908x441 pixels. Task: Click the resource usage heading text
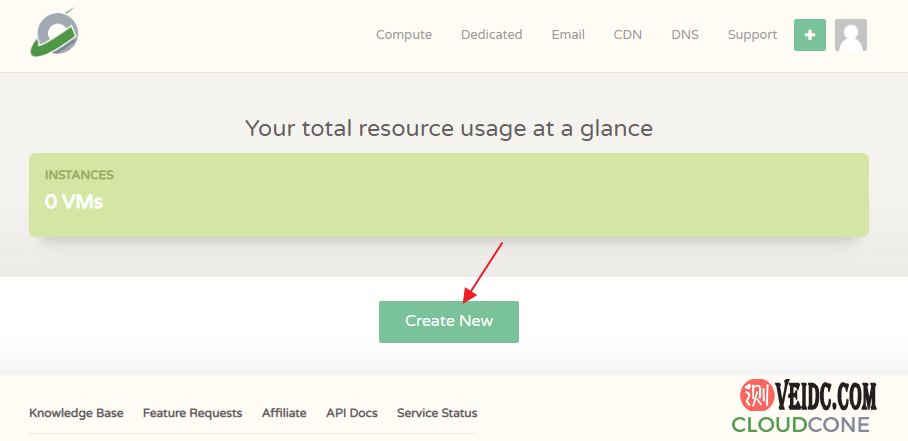point(449,128)
